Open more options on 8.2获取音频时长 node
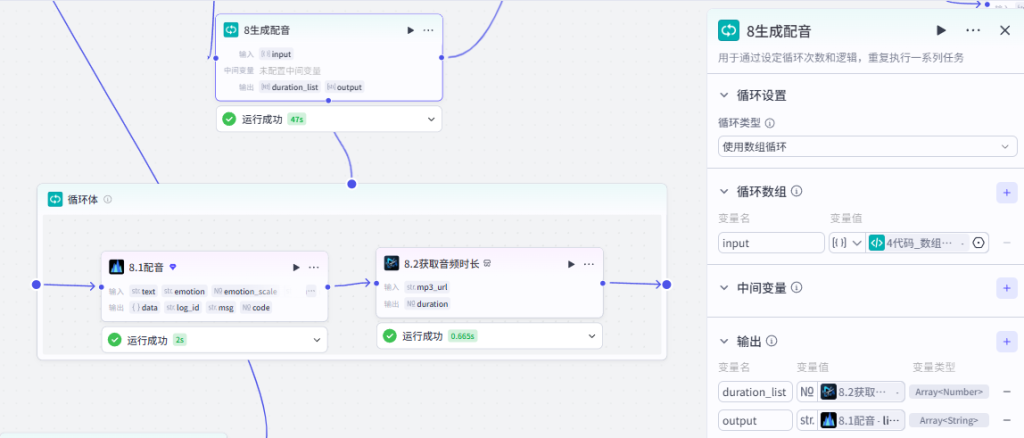Screen dimensions: 1024x438 point(588,264)
